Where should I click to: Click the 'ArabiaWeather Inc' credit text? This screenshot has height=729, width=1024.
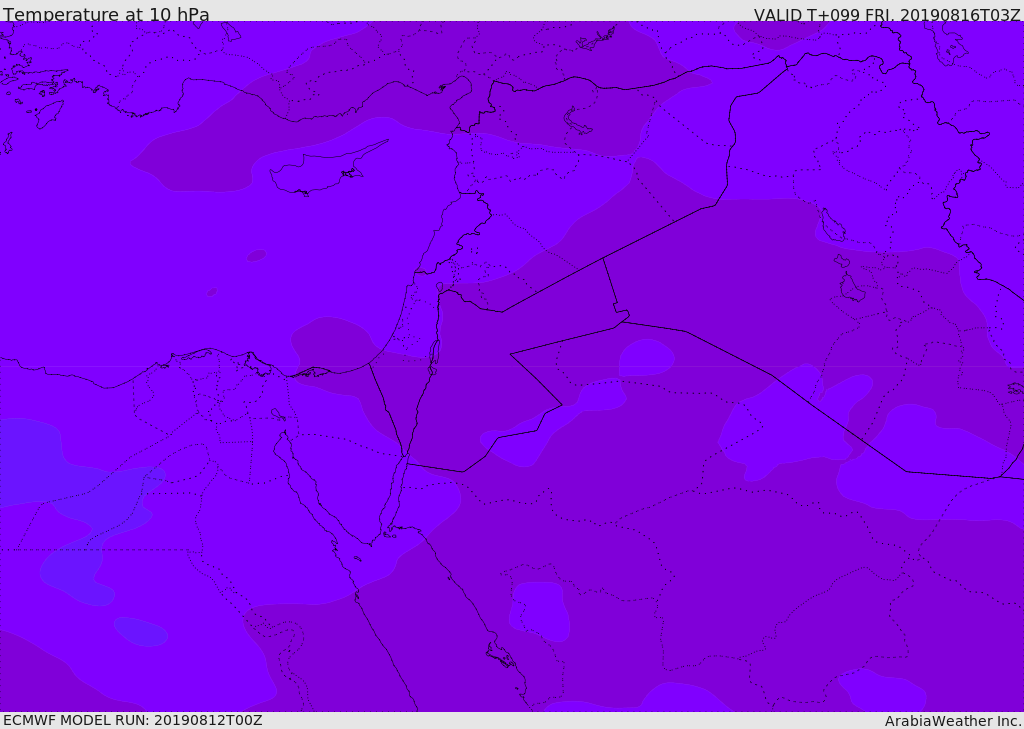953,721
